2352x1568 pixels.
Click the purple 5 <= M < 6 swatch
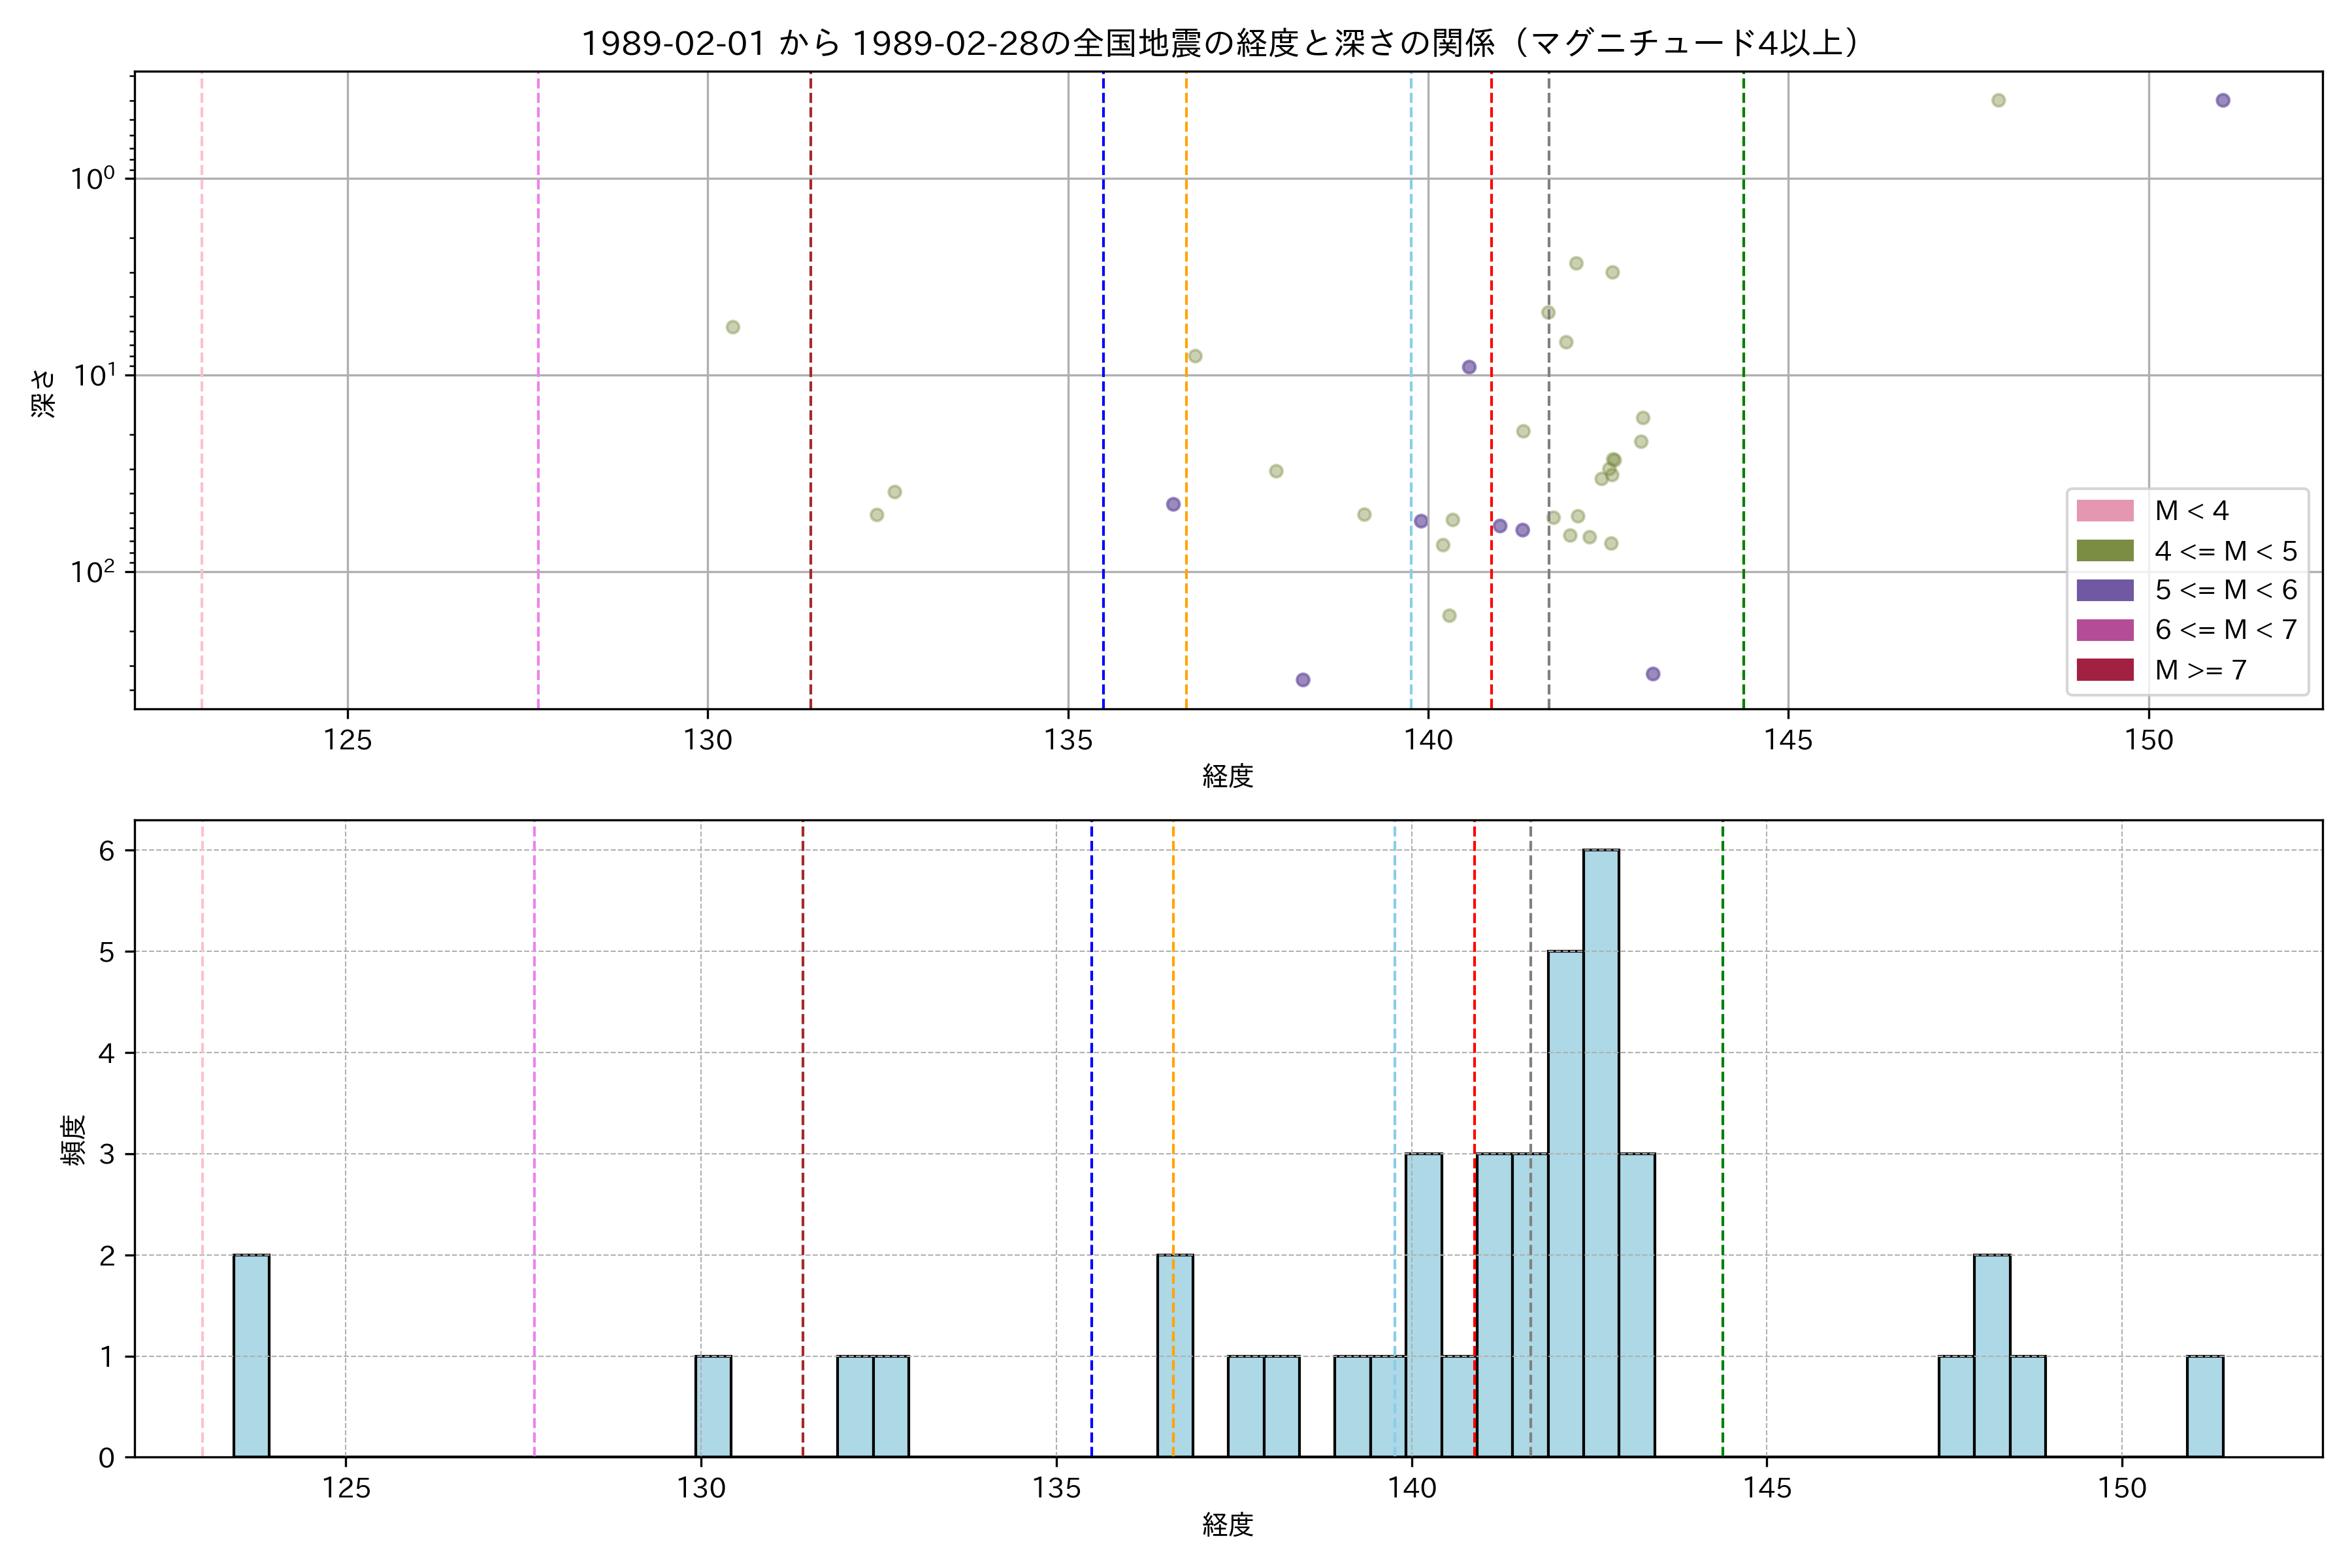pyautogui.click(x=2105, y=590)
